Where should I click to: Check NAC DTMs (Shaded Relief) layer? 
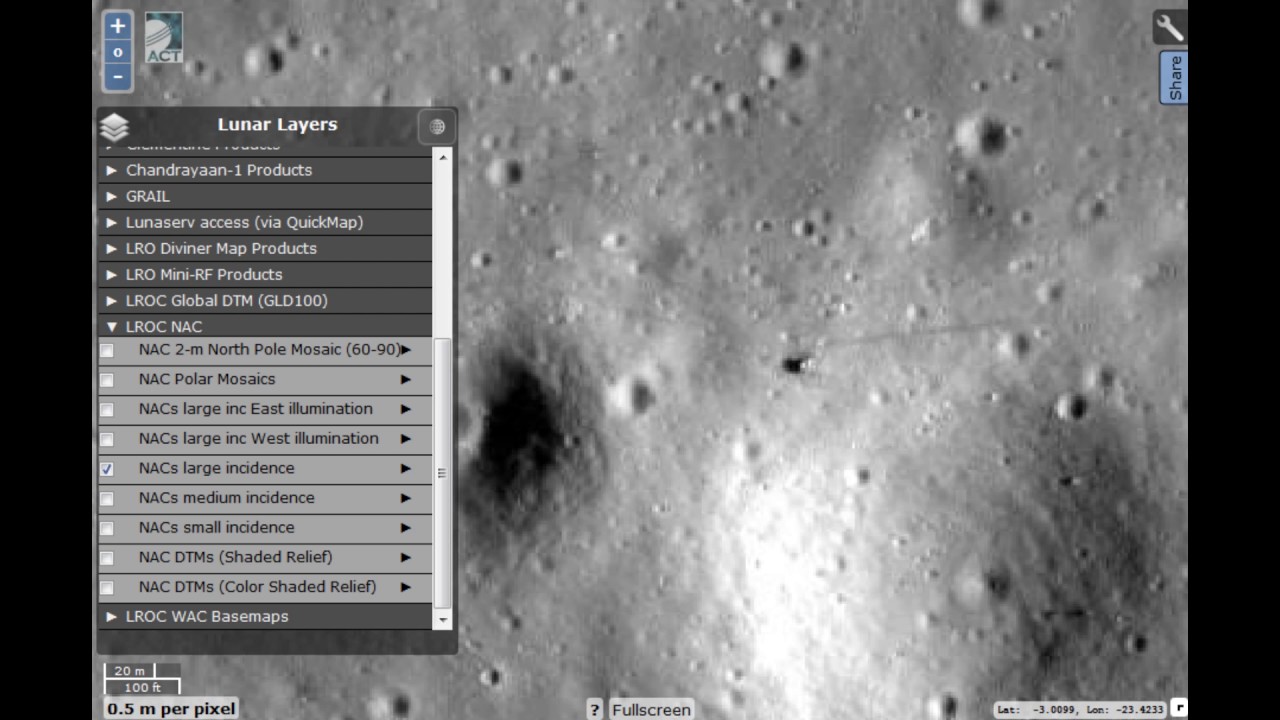(x=107, y=558)
